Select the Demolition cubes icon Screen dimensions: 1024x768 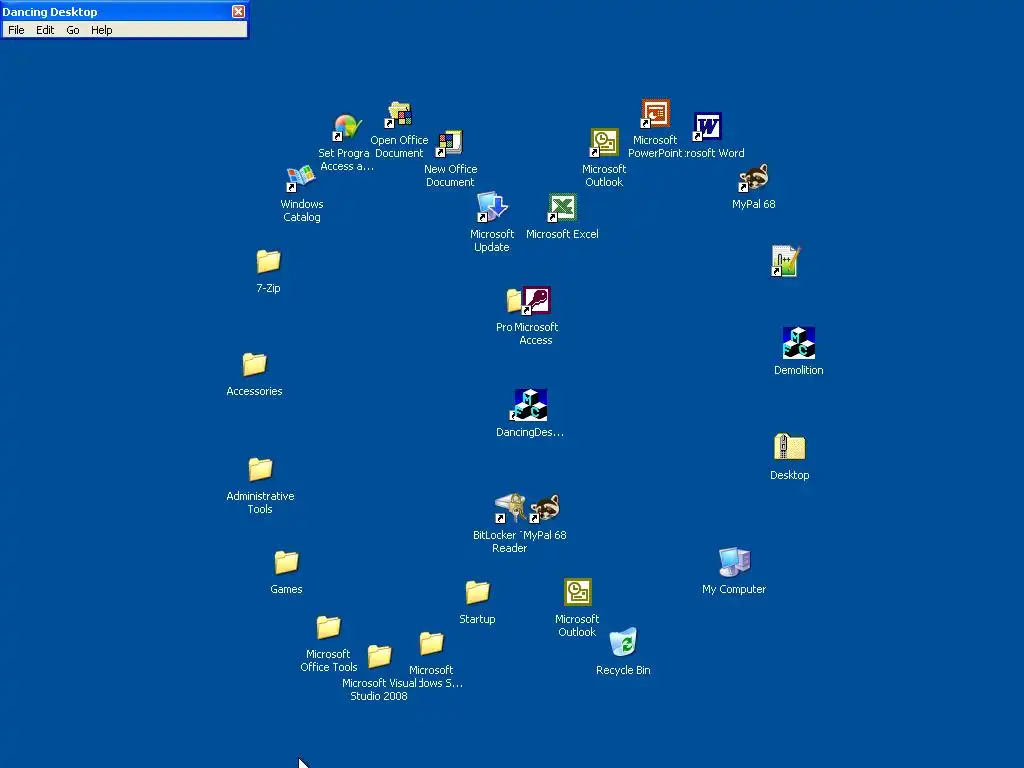pyautogui.click(x=799, y=344)
